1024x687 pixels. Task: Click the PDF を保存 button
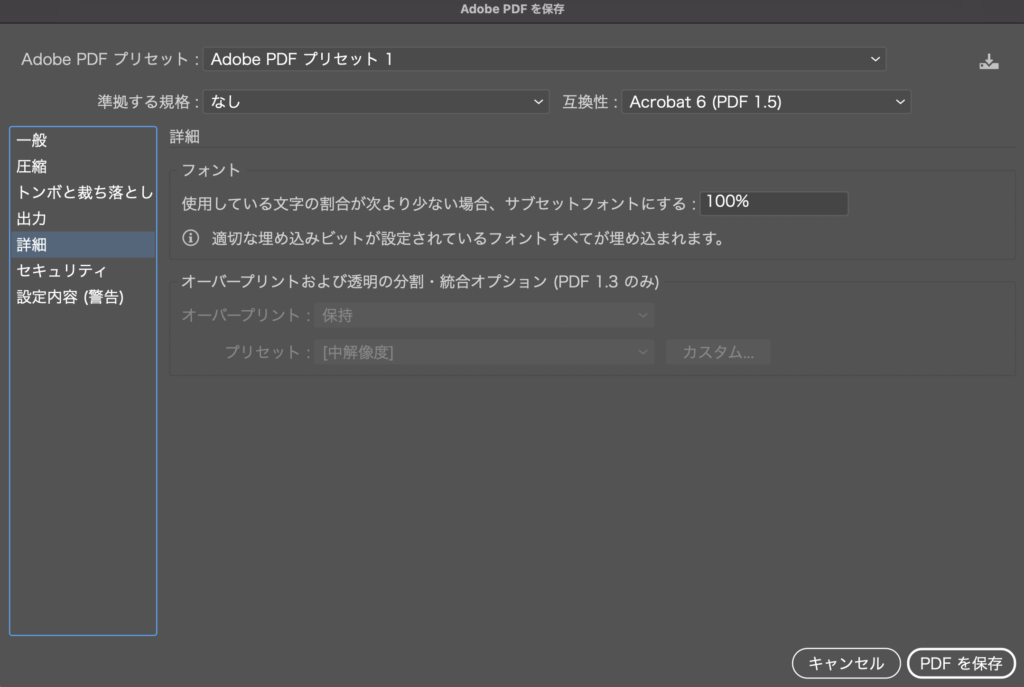960,663
